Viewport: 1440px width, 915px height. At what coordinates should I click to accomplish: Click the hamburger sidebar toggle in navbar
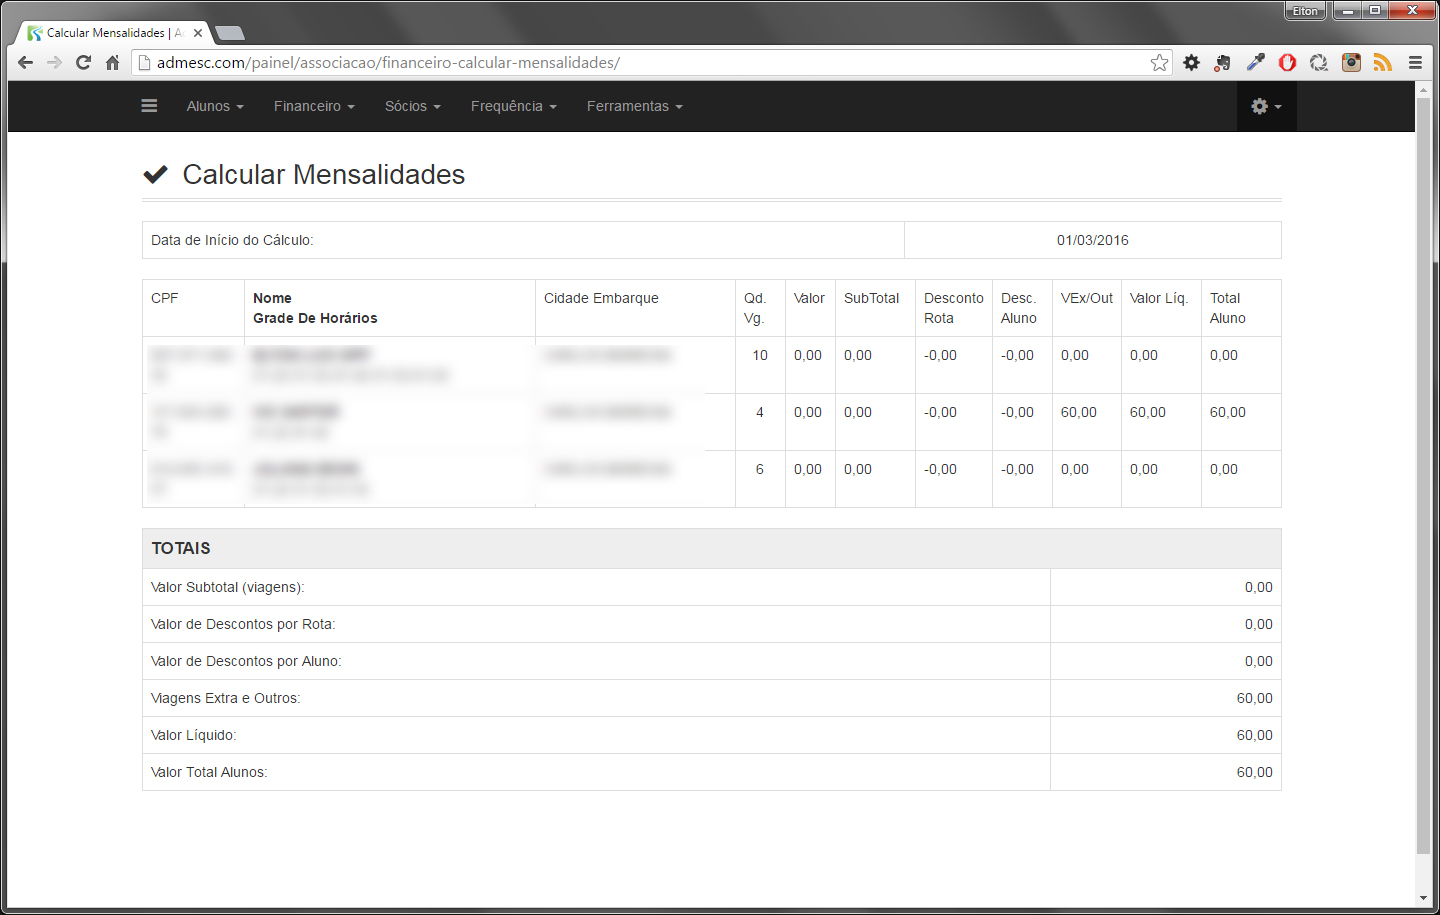point(149,106)
